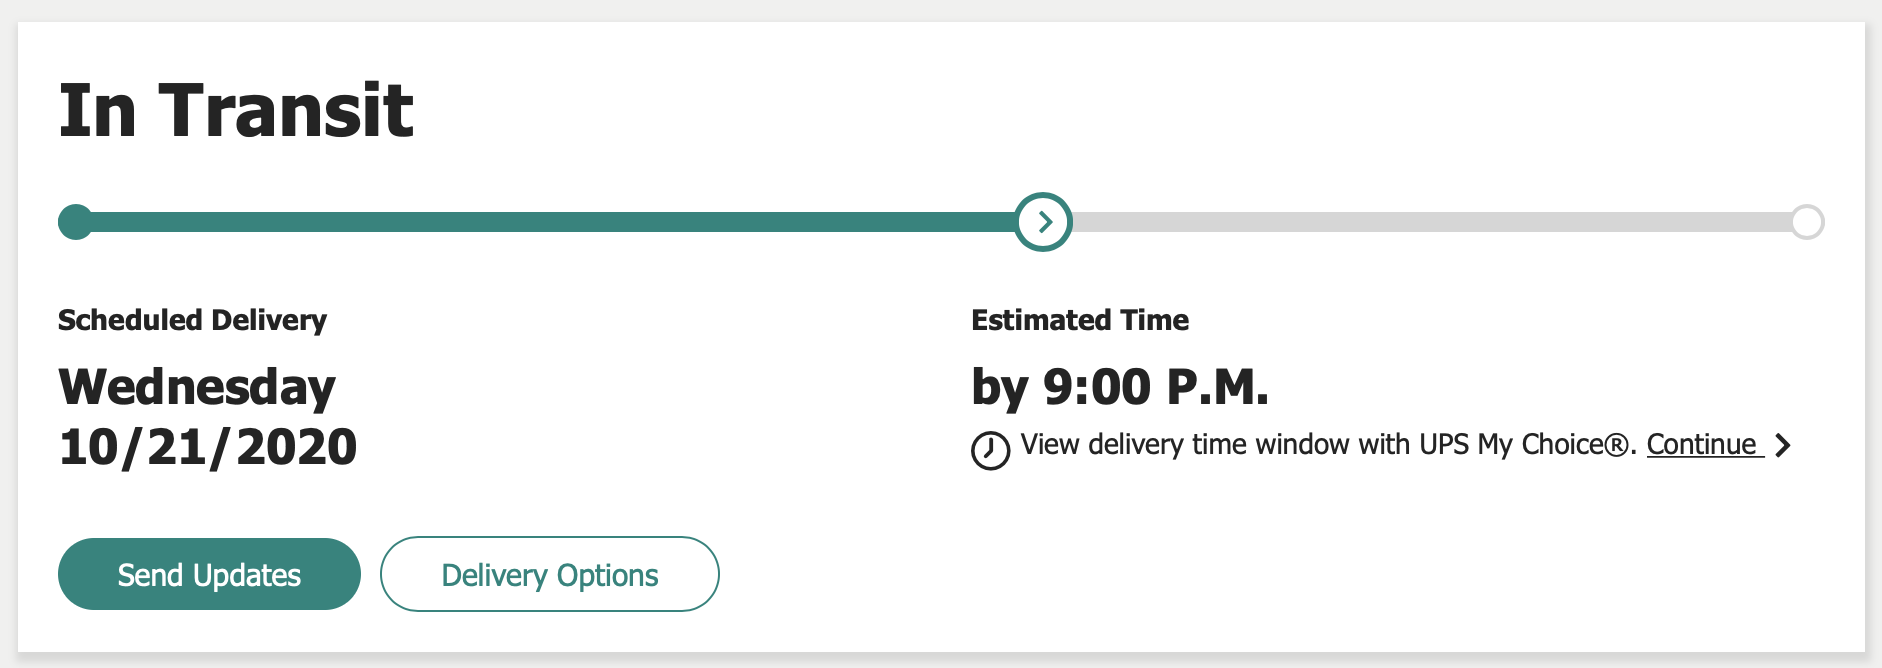Screen dimensions: 1882x668
Task: Click the starting dot of progress tracker
Action: (x=75, y=222)
